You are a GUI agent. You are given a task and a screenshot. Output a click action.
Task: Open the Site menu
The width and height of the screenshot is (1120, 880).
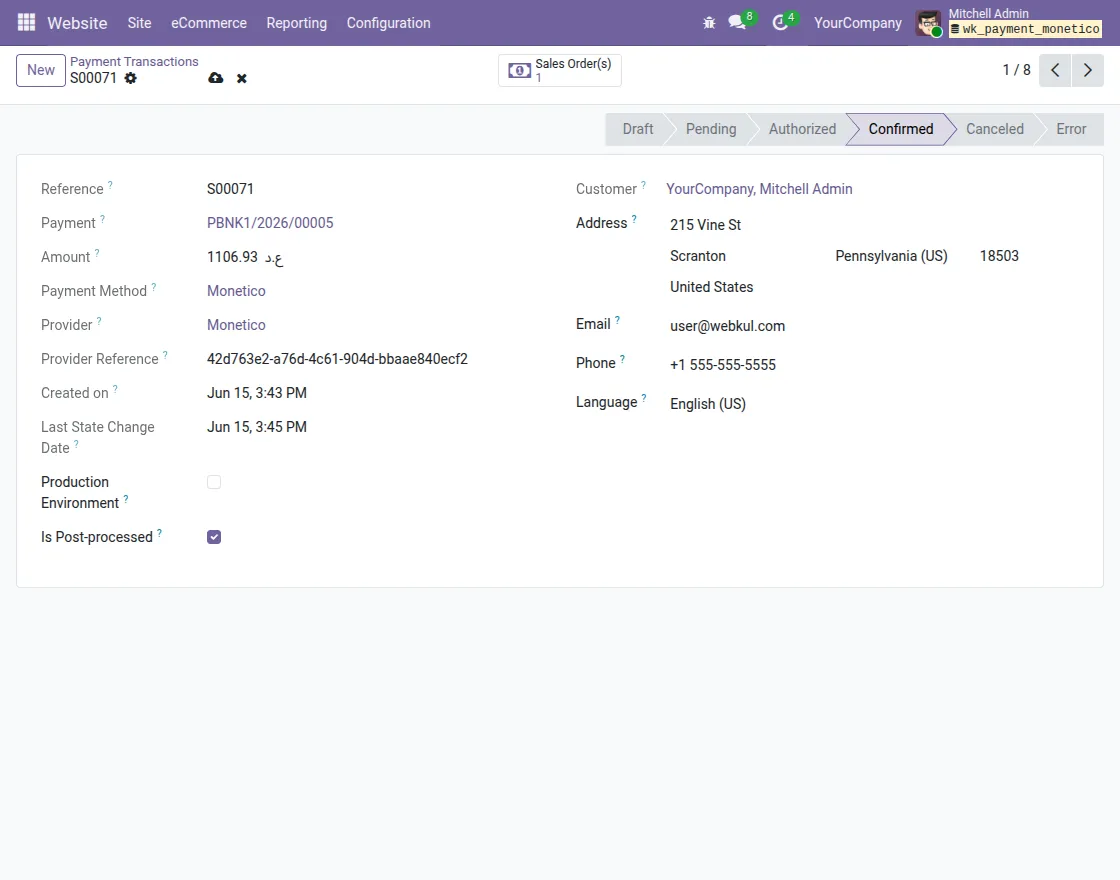click(x=139, y=23)
